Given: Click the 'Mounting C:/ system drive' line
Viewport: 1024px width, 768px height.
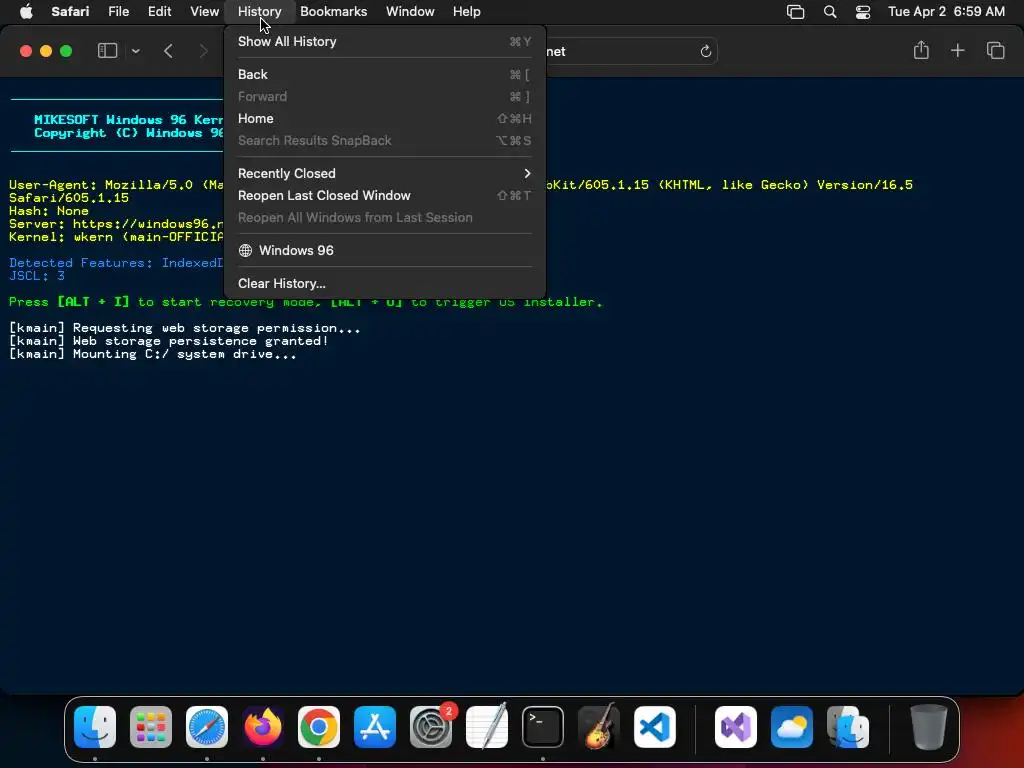Looking at the screenshot, I should (153, 354).
